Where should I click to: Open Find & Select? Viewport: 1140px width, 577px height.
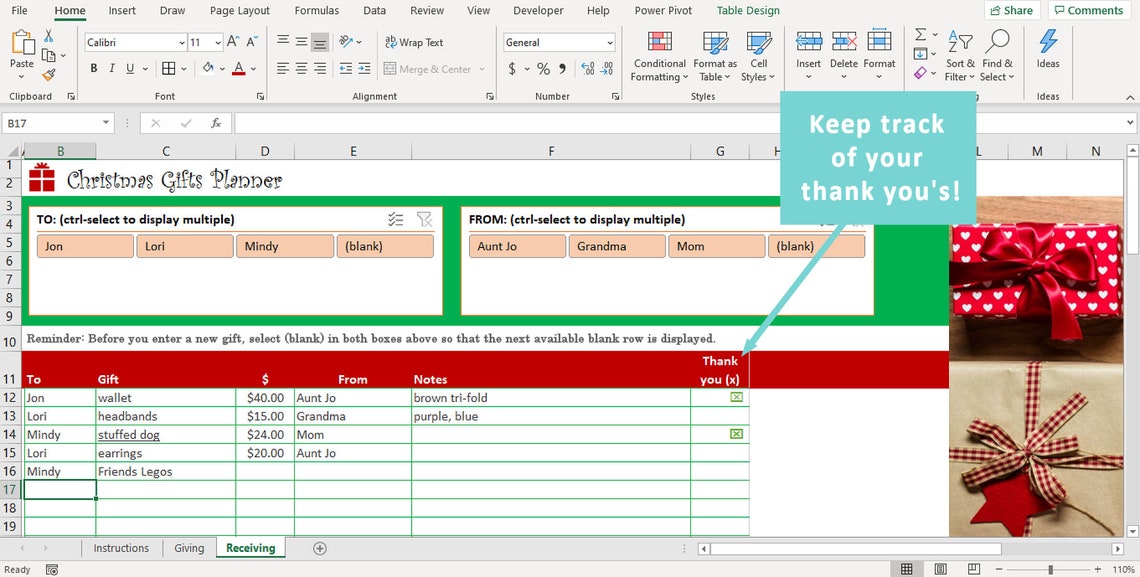tap(997, 57)
